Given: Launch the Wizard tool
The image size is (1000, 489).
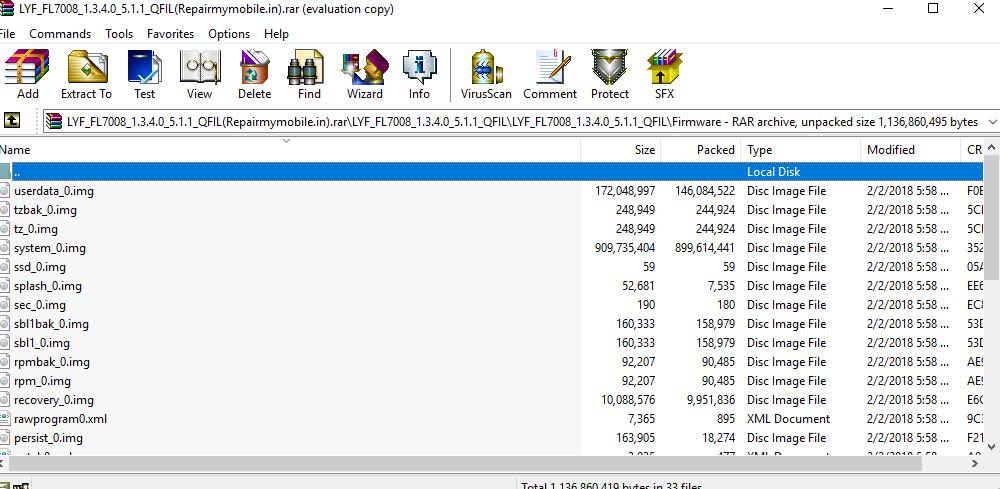Looking at the screenshot, I should click(x=364, y=75).
